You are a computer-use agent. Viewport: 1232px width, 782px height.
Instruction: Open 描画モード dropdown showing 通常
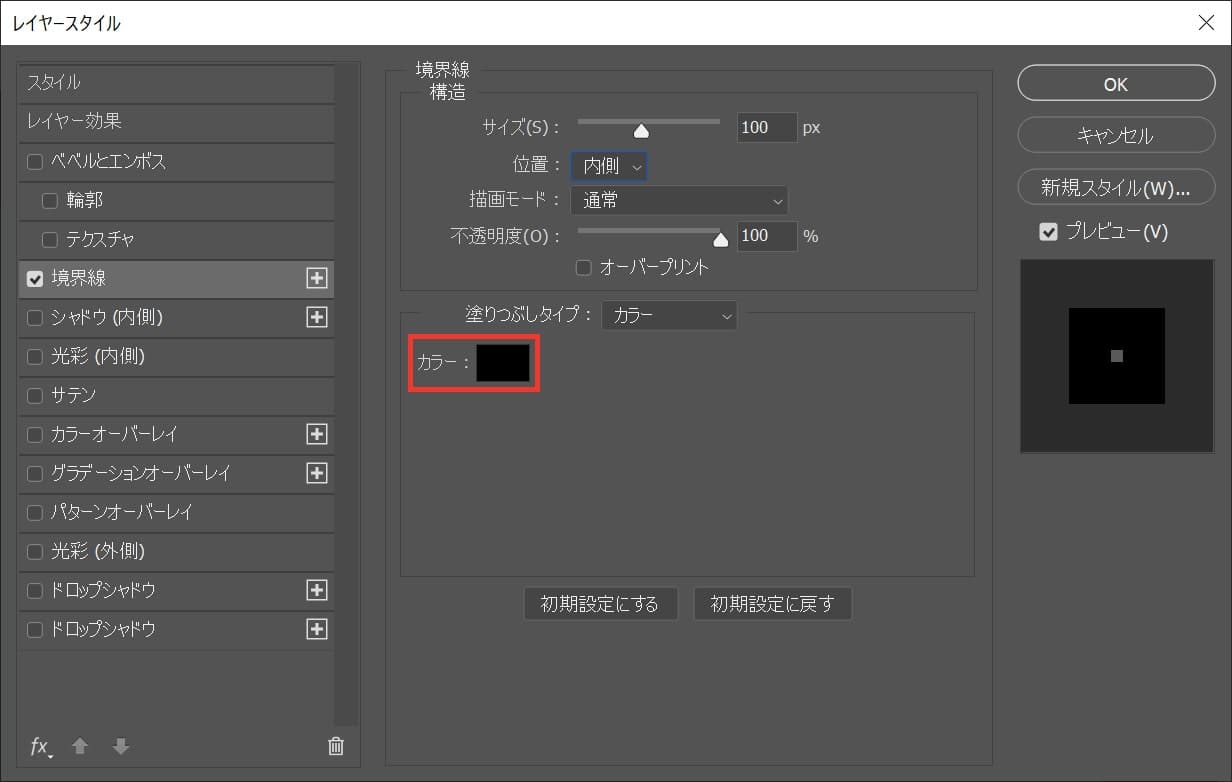pyautogui.click(x=679, y=200)
